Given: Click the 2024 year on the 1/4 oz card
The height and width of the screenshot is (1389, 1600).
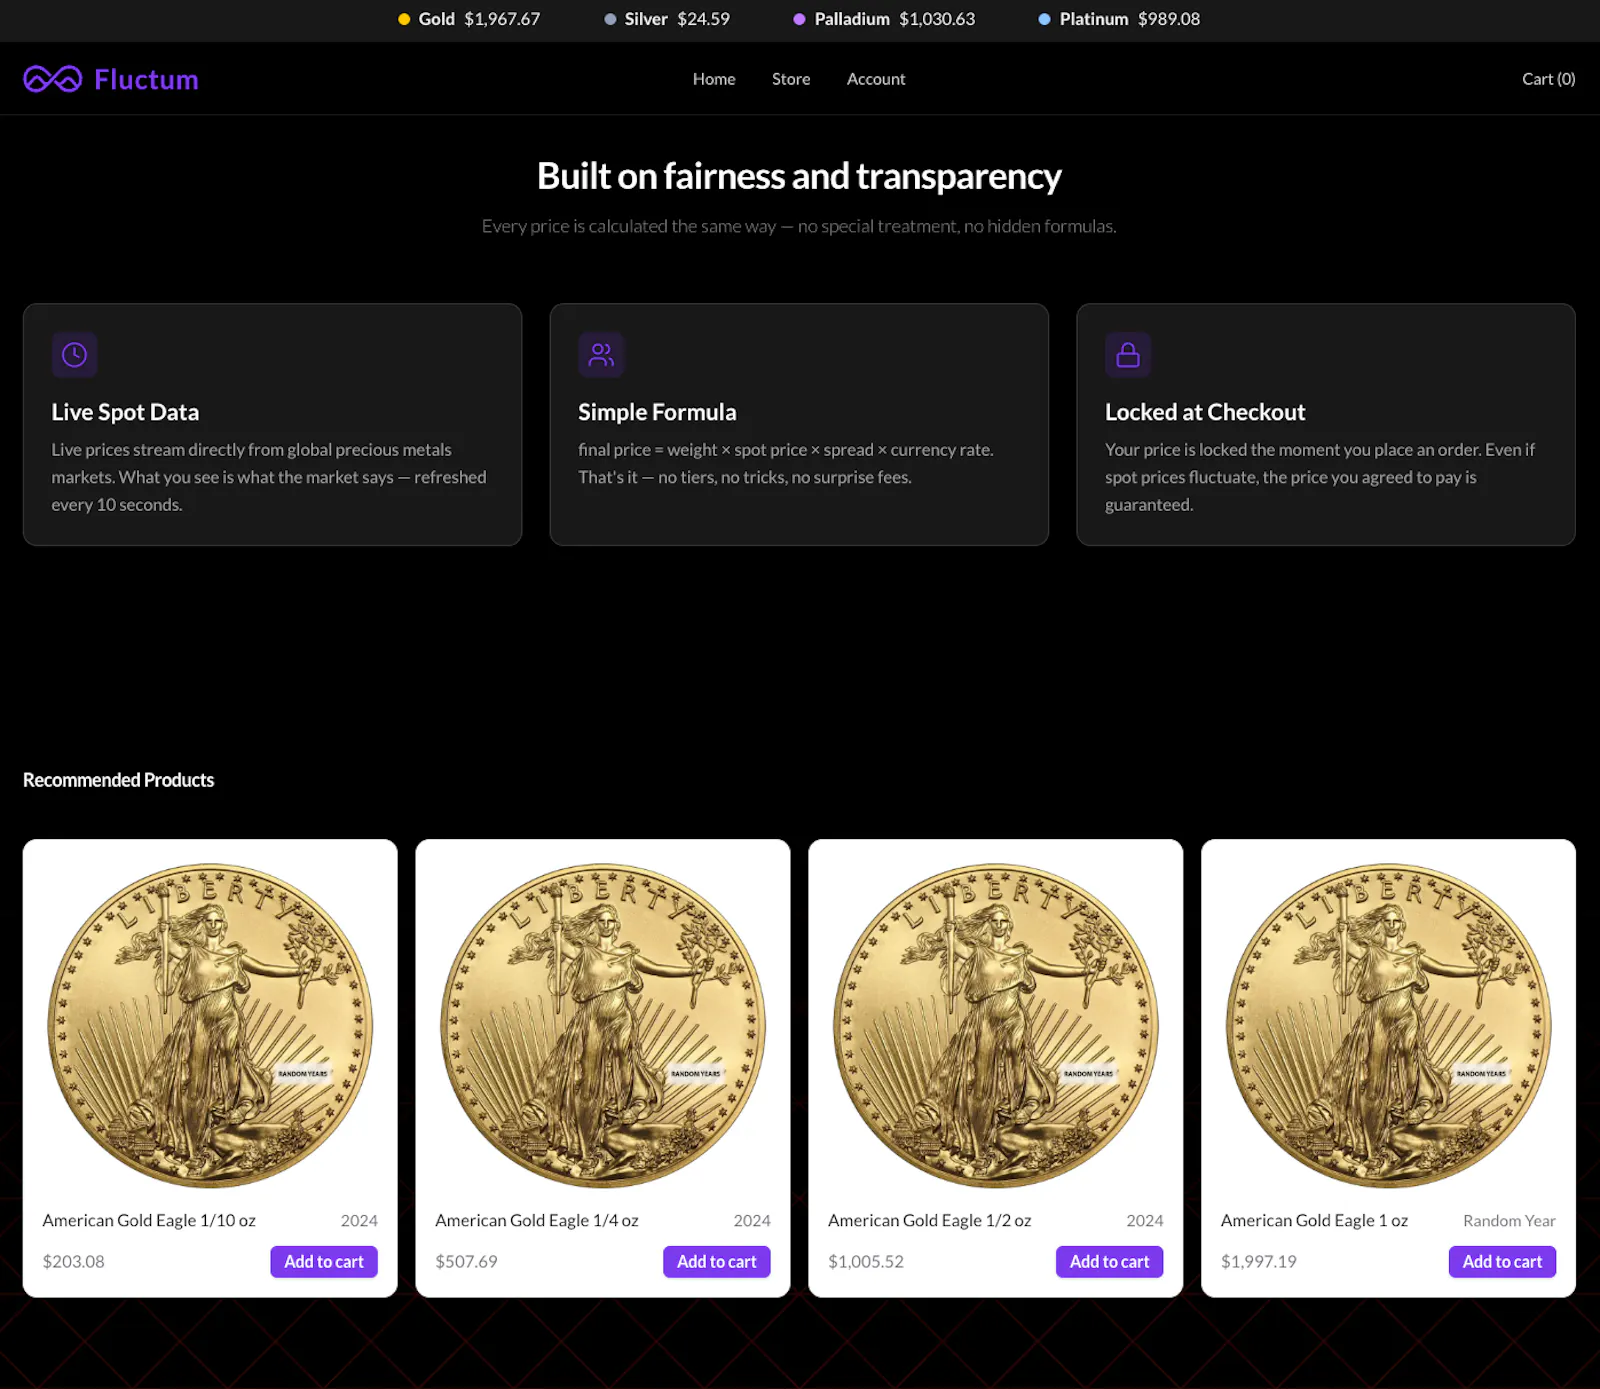Looking at the screenshot, I should pyautogui.click(x=752, y=1221).
